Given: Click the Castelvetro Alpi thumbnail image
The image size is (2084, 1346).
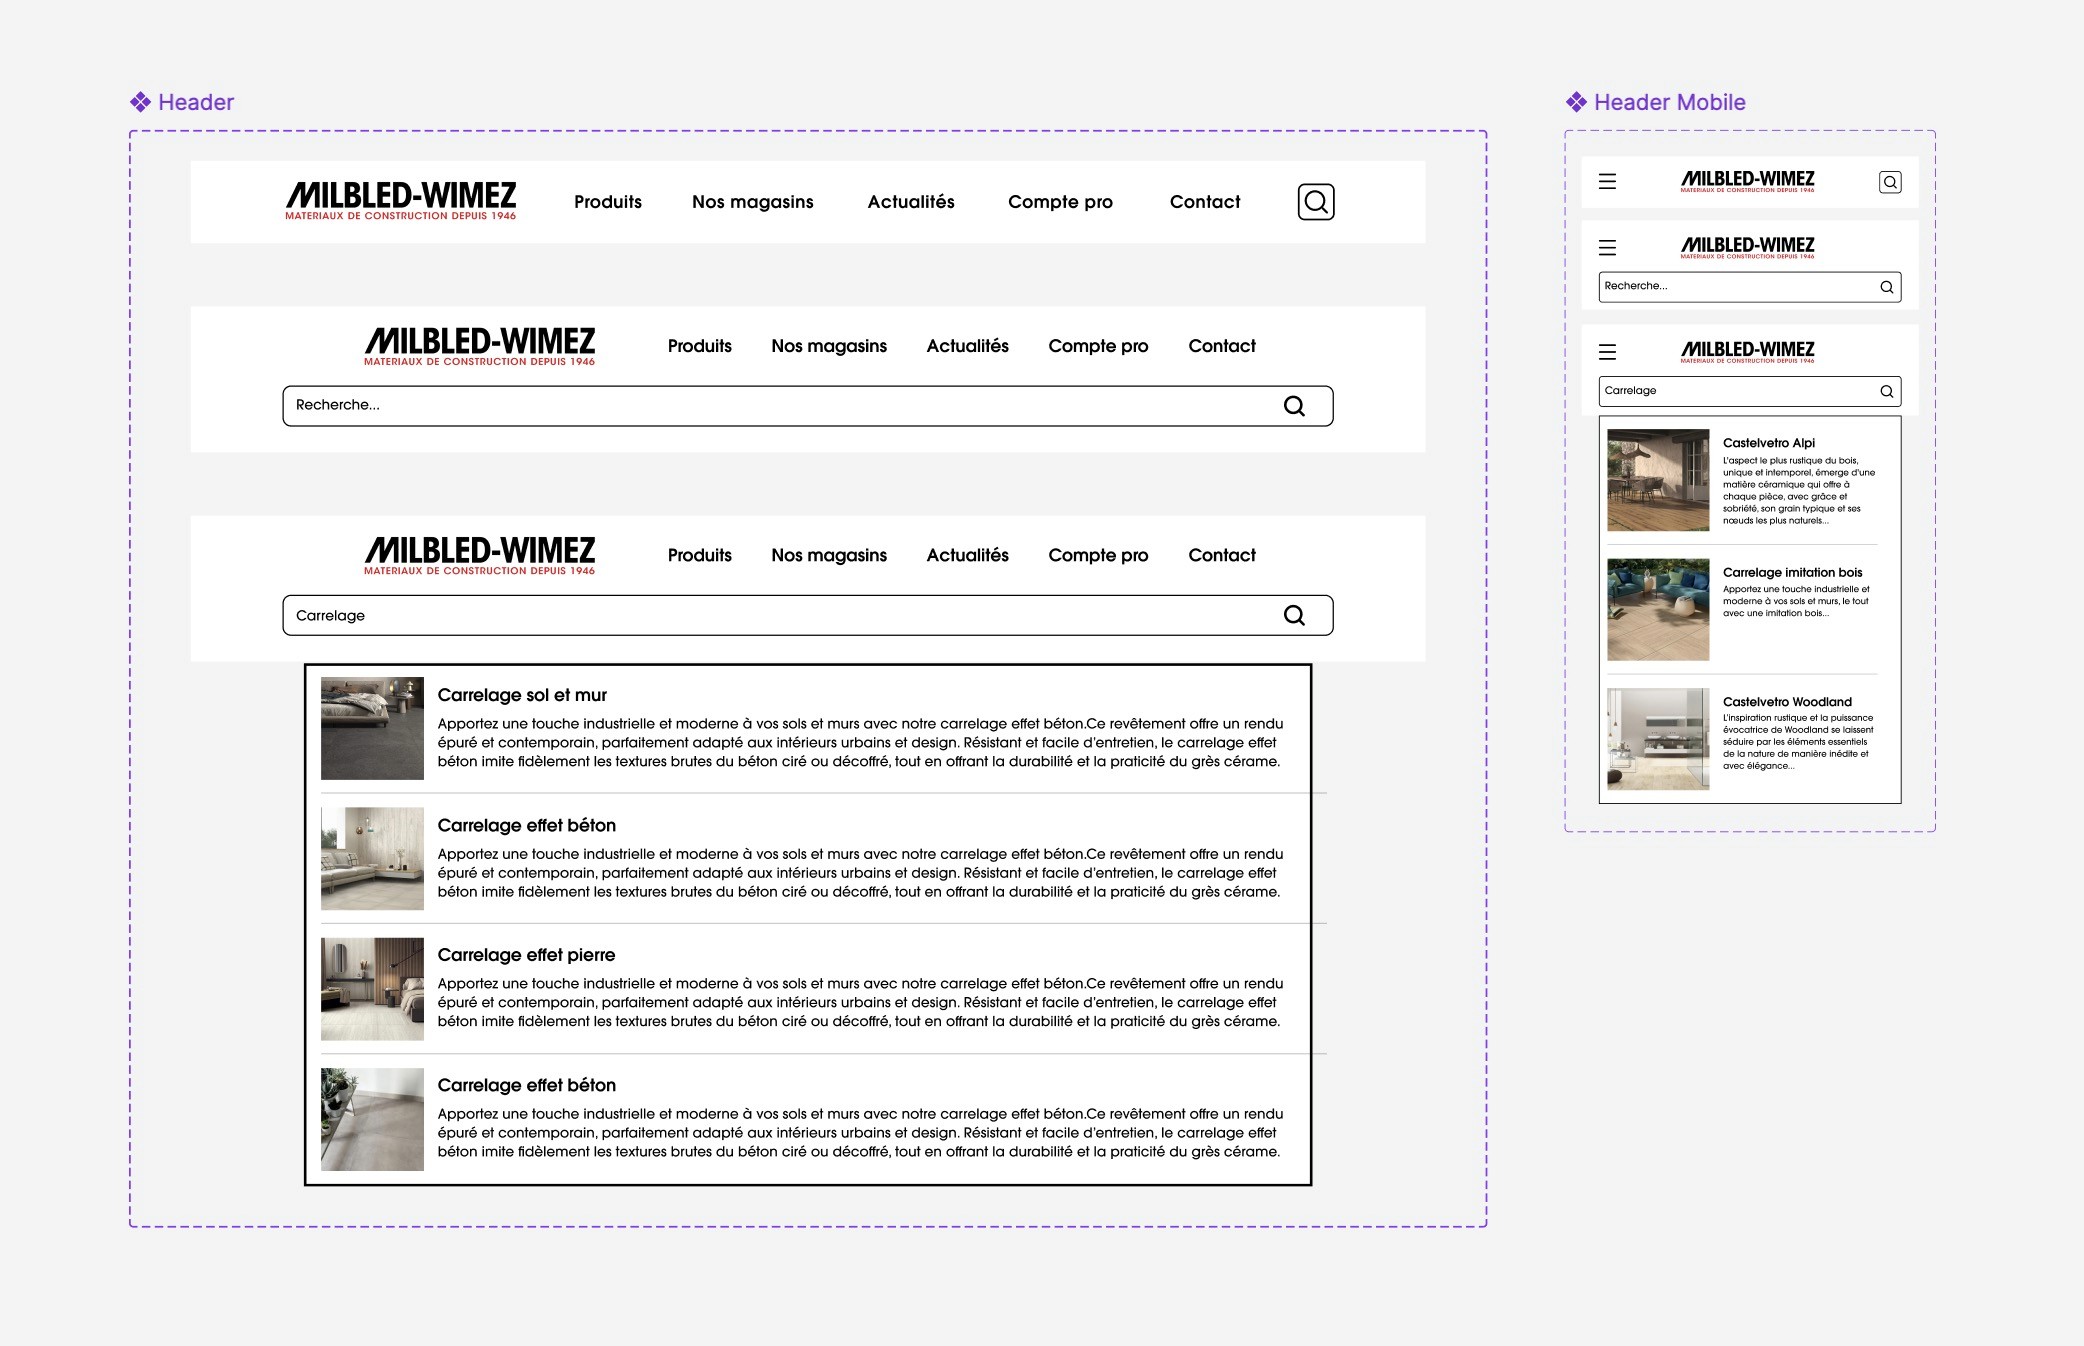Looking at the screenshot, I should tap(1657, 480).
